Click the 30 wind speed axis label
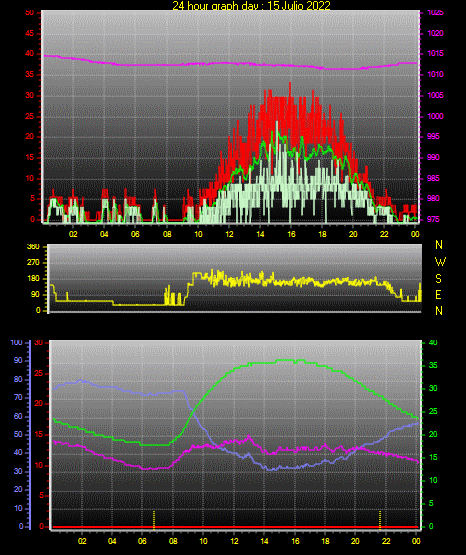466x555 pixels. [30, 96]
